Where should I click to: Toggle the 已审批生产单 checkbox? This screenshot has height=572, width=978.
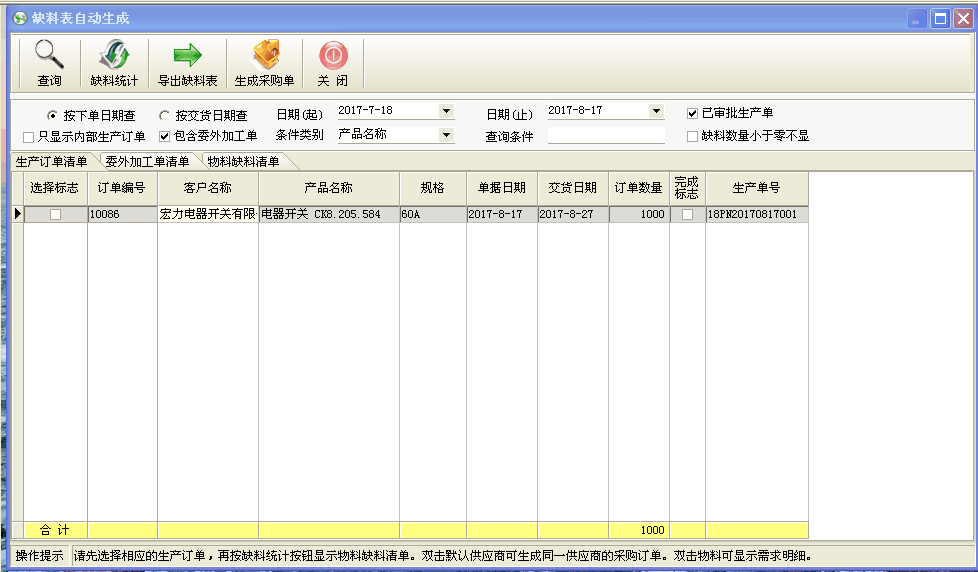pos(692,113)
